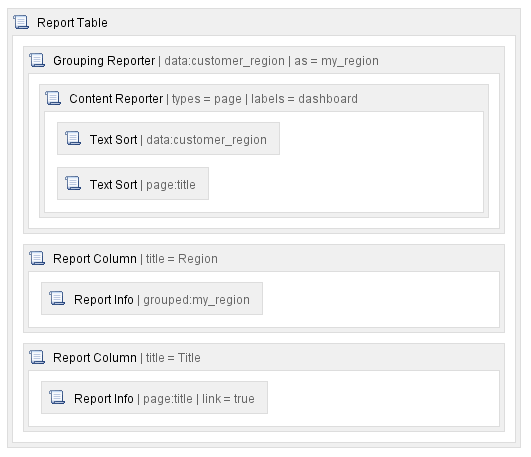Click the icon beside Text Sort data:customer_region
Screen dimensions: 531x457
pos(73,139)
